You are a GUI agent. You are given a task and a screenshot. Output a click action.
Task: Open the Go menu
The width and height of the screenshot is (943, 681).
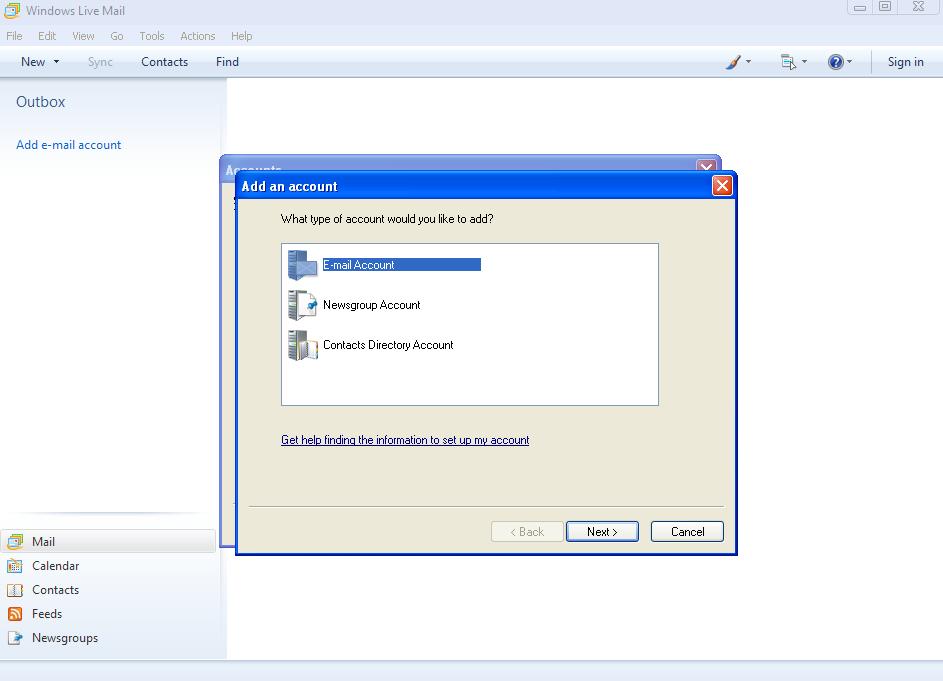[117, 36]
